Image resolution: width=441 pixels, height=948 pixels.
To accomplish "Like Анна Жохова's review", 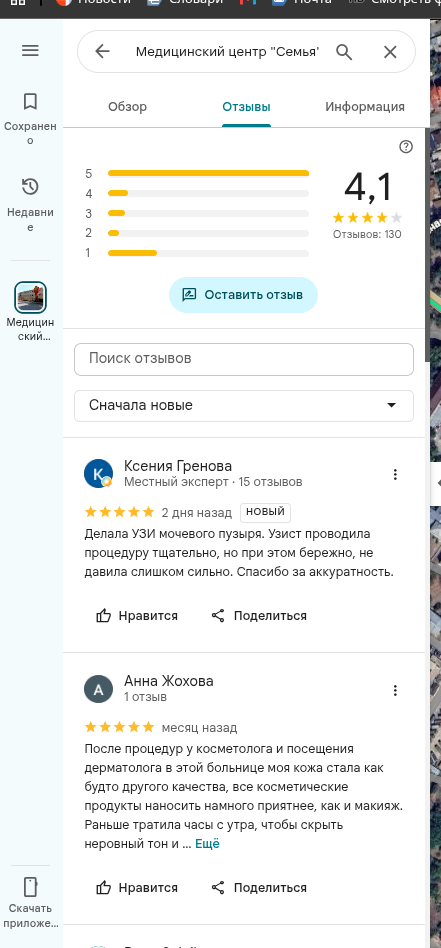I will click(x=137, y=888).
